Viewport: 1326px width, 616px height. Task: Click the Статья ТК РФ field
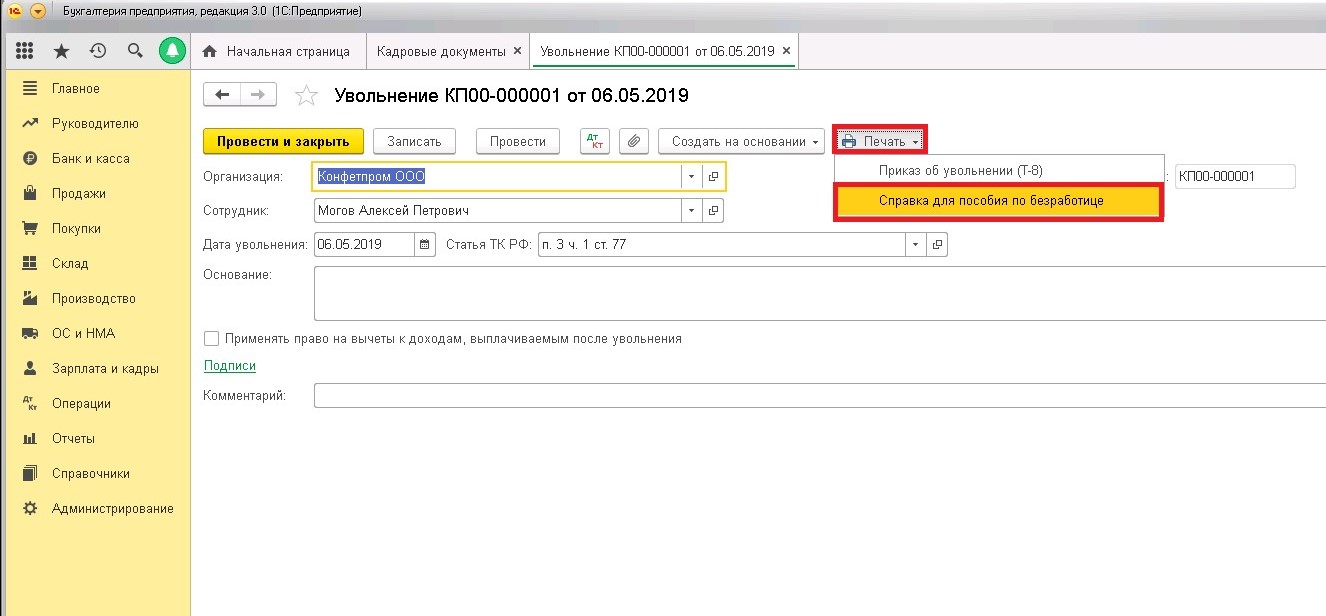pyautogui.click(x=722, y=244)
